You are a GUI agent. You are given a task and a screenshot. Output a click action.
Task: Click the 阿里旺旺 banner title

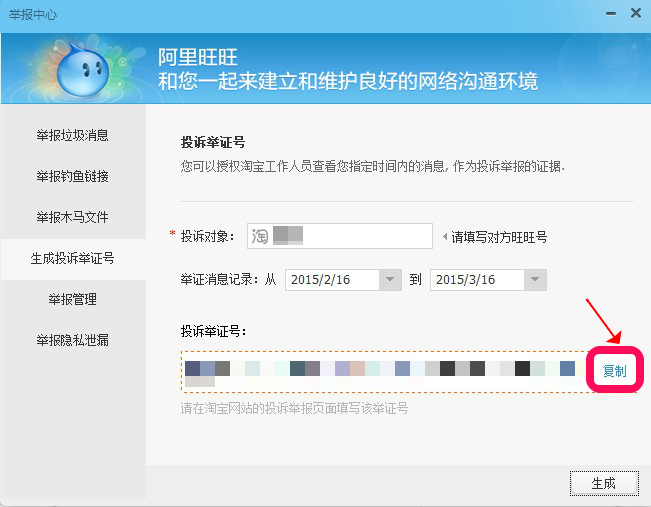coord(198,57)
